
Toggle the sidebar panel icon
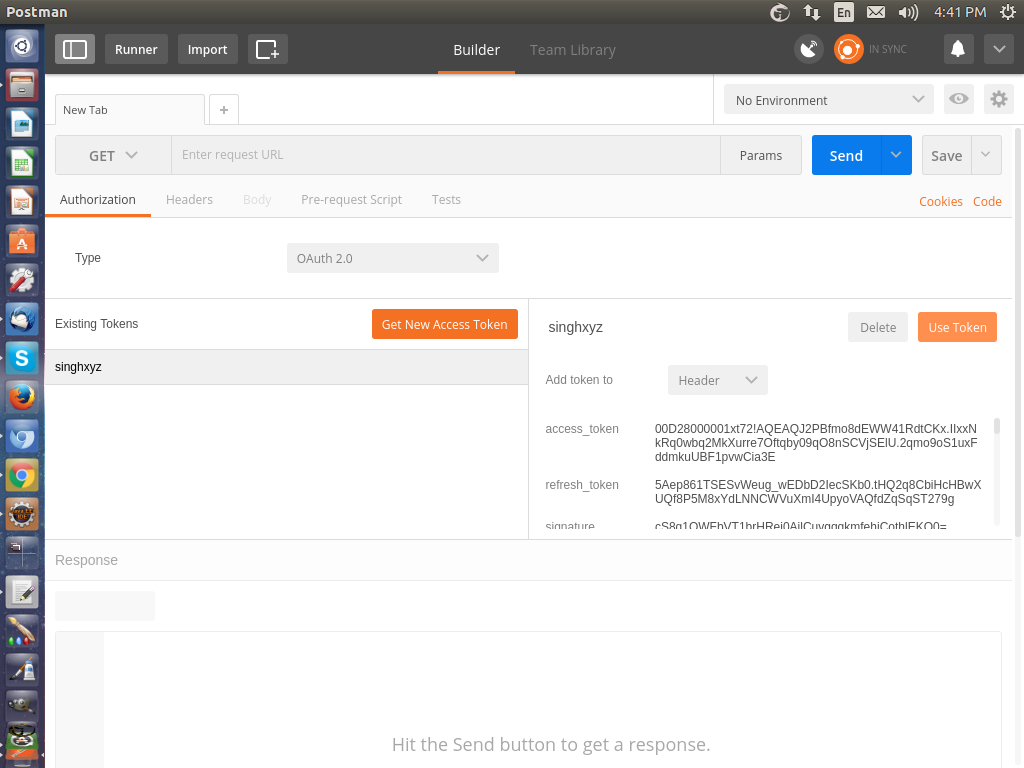tap(74, 50)
